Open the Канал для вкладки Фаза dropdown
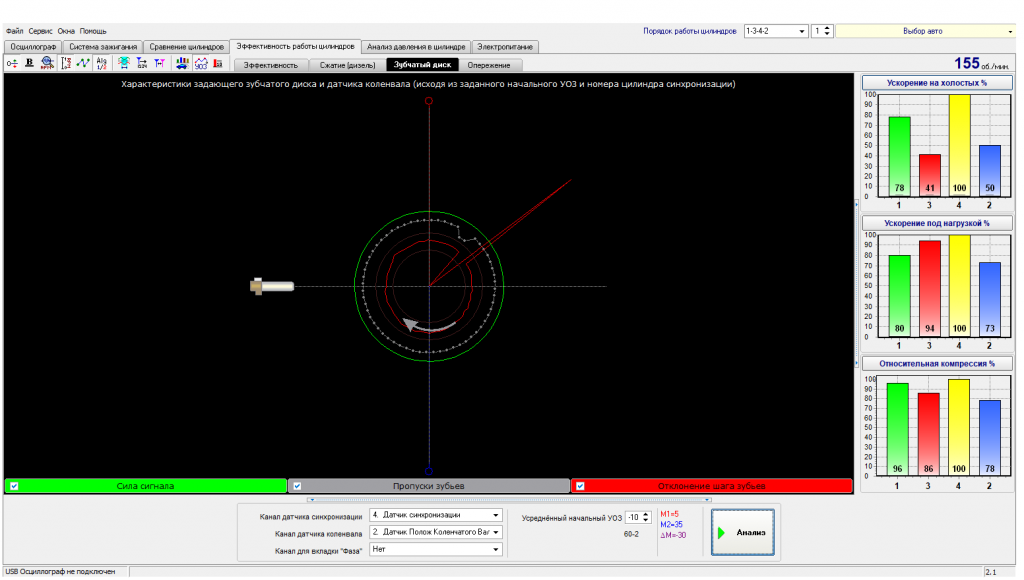 (x=436, y=549)
